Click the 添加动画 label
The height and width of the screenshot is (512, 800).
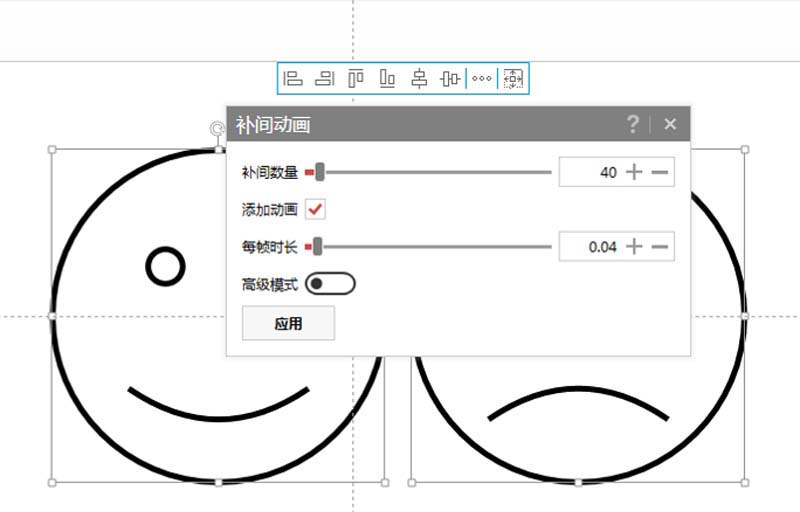(x=270, y=209)
